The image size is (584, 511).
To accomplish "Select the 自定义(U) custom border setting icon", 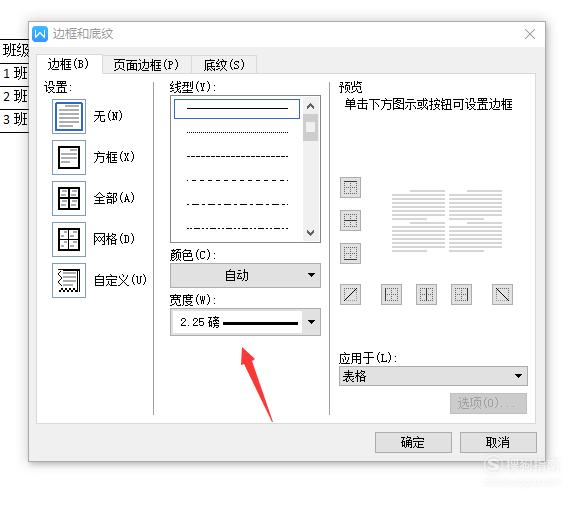I will click(69, 280).
